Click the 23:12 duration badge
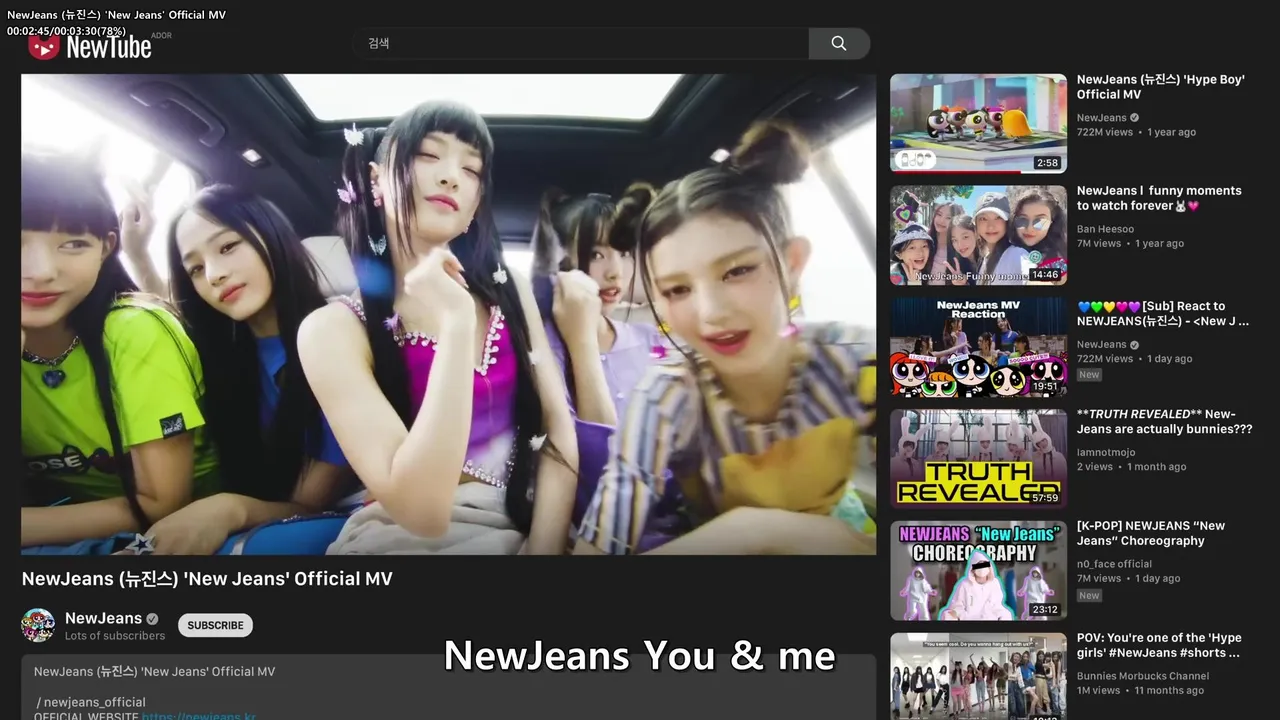This screenshot has width=1280, height=720. coord(1045,610)
